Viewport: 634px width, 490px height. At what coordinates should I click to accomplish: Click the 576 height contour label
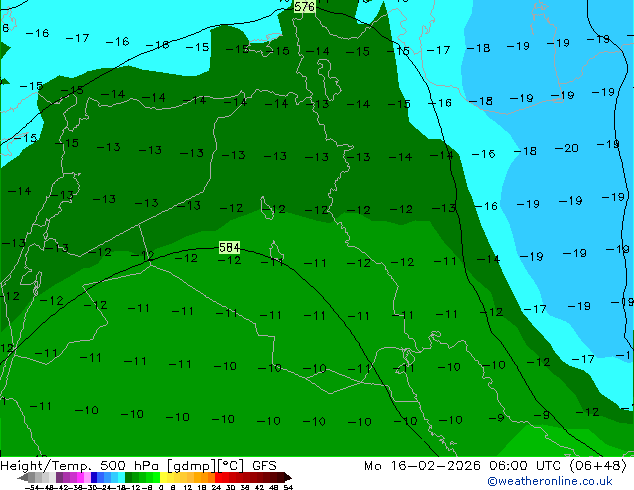pos(304,6)
